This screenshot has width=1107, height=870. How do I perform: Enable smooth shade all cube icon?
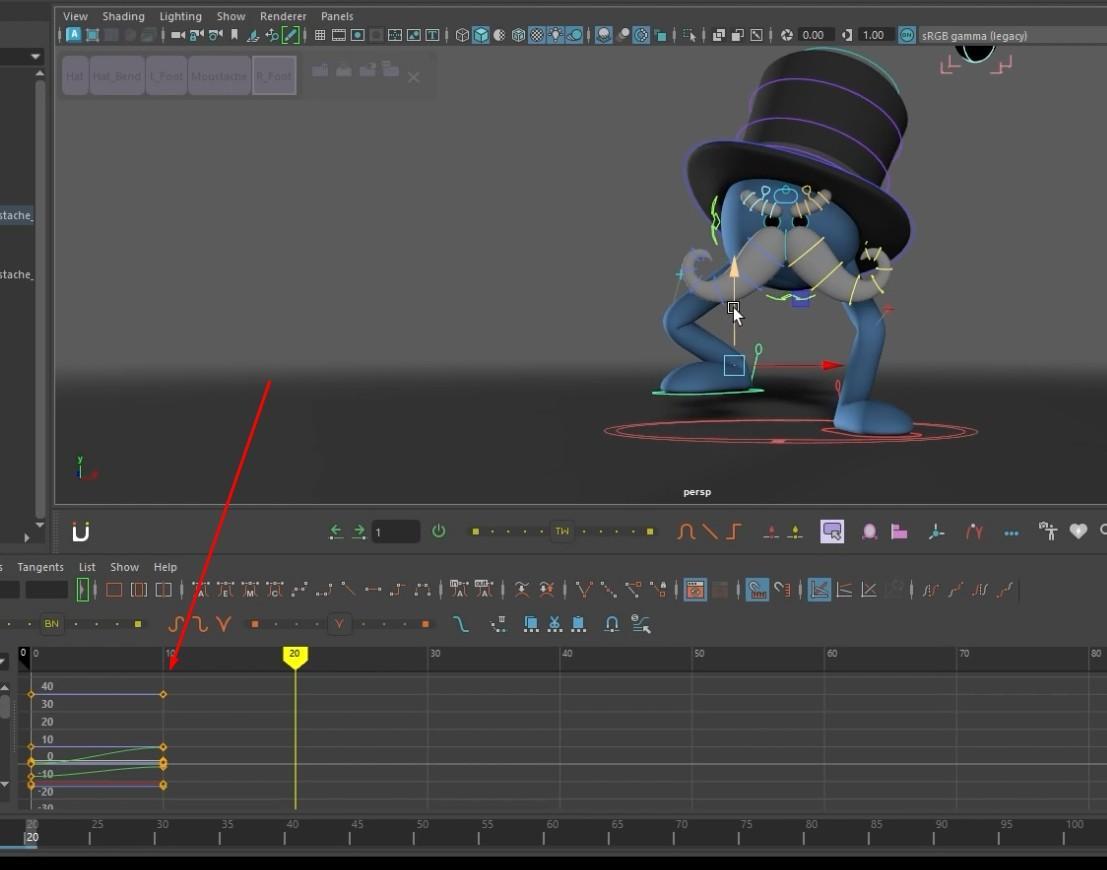pyautogui.click(x=481, y=35)
